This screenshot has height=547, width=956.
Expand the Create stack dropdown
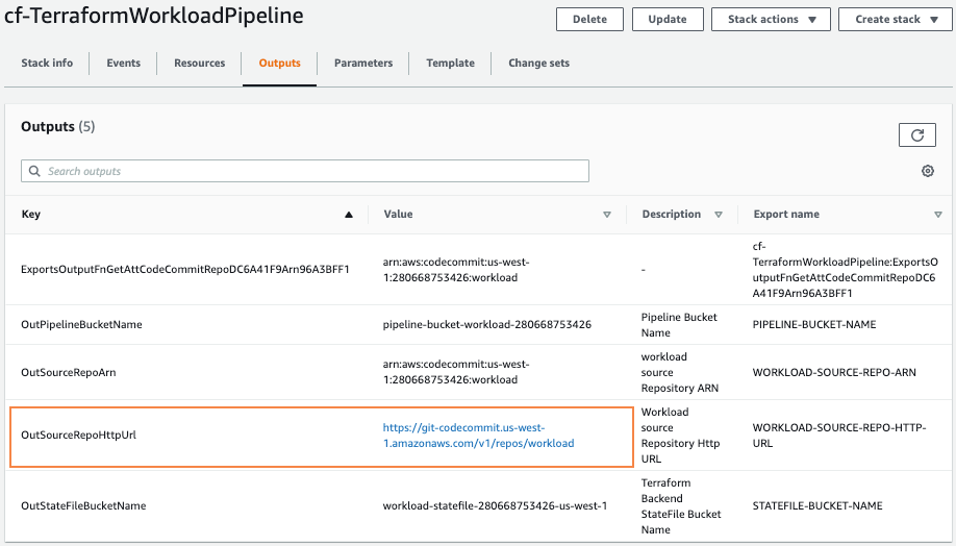pos(895,19)
